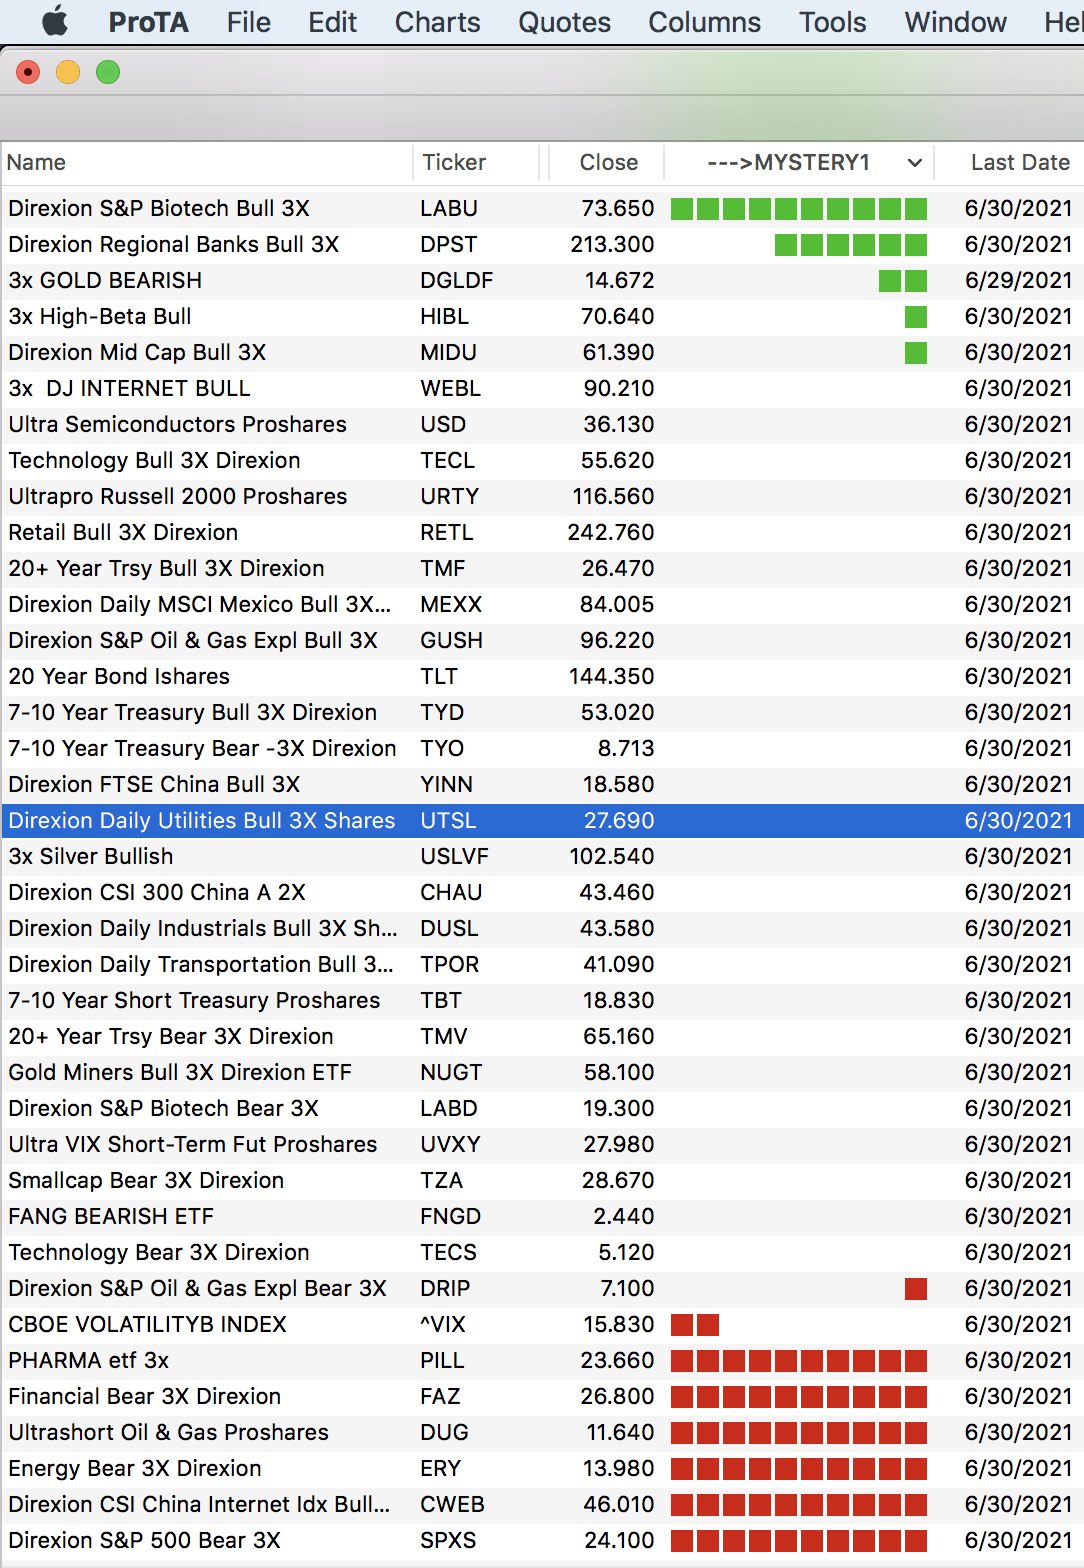Click the red bar indicator for PILL
Image resolution: width=1084 pixels, height=1568 pixels.
(x=799, y=1360)
